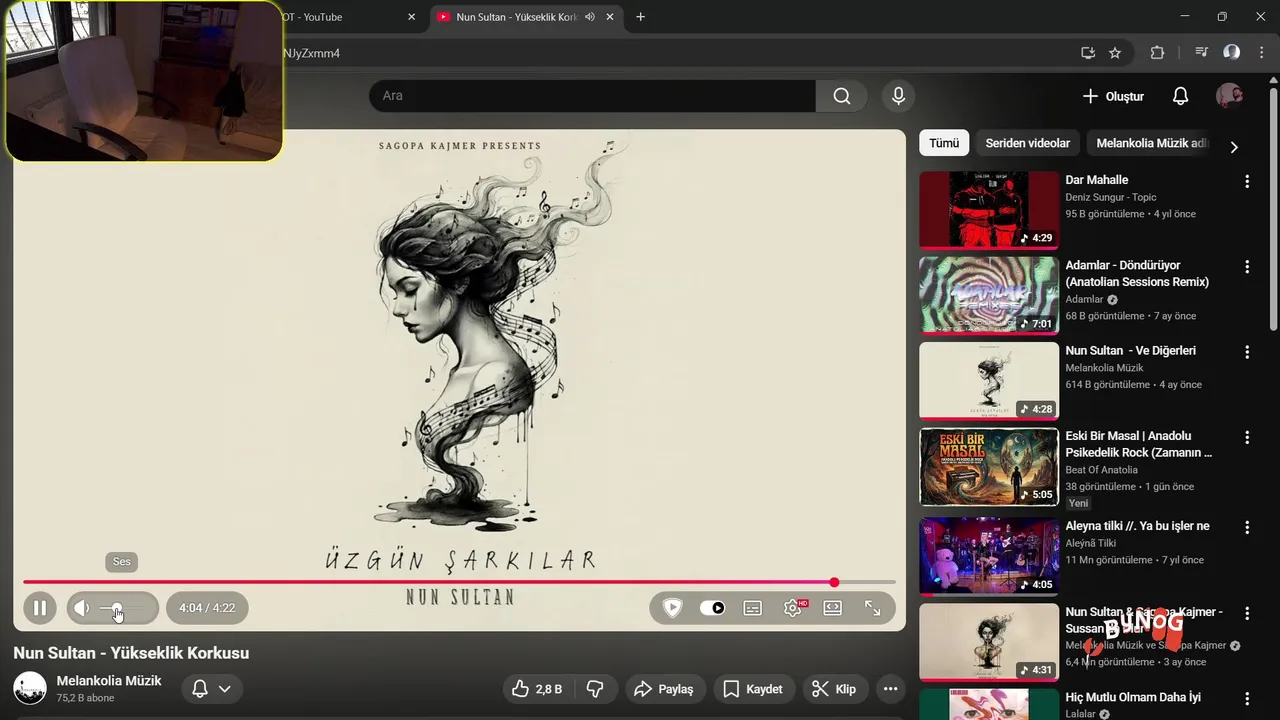
Task: Click the install app icon in address bar
Action: (1088, 53)
